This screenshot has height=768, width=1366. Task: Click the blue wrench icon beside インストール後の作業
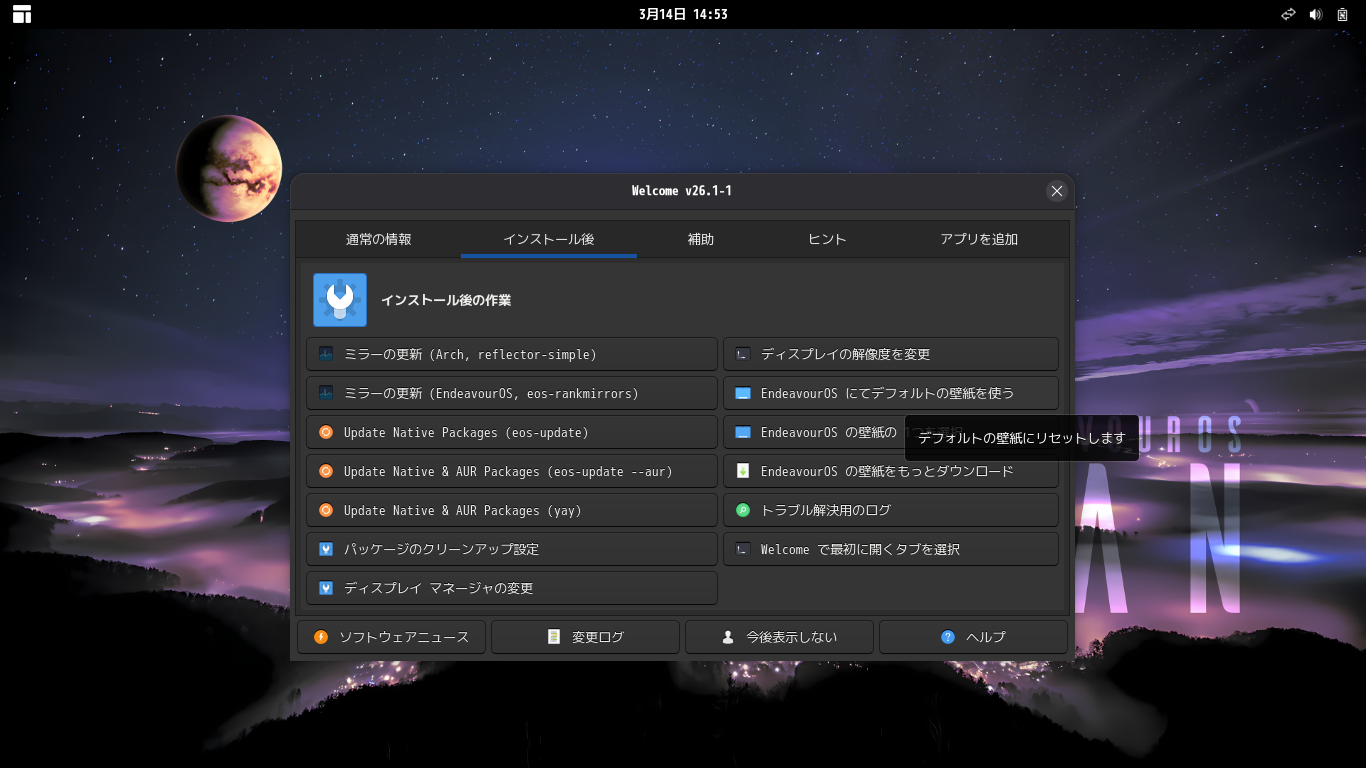click(340, 300)
